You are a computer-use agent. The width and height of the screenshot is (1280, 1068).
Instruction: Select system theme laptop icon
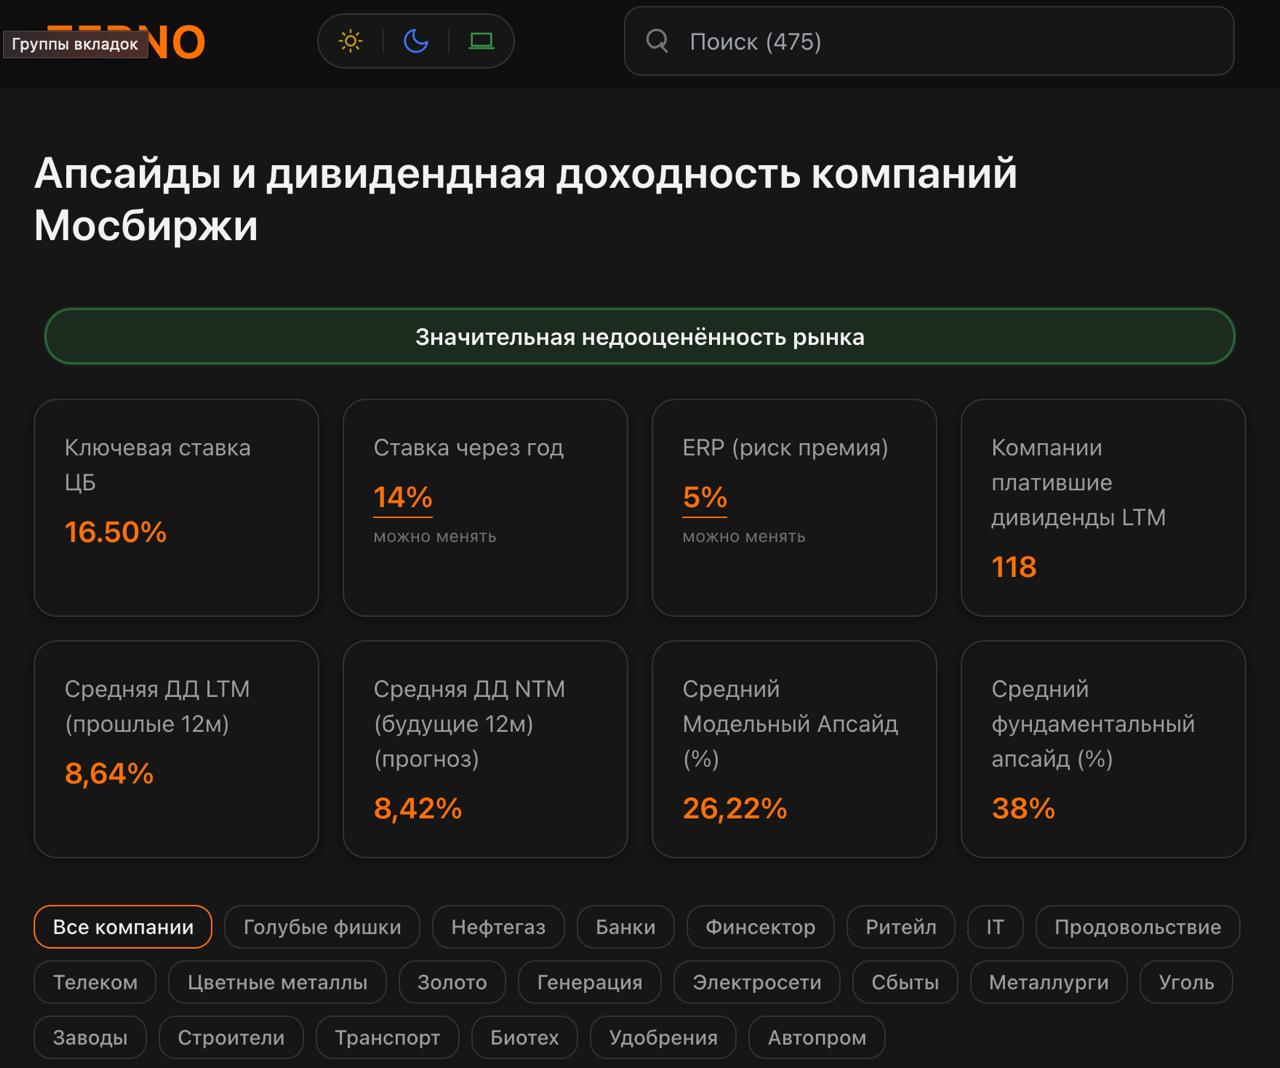482,41
